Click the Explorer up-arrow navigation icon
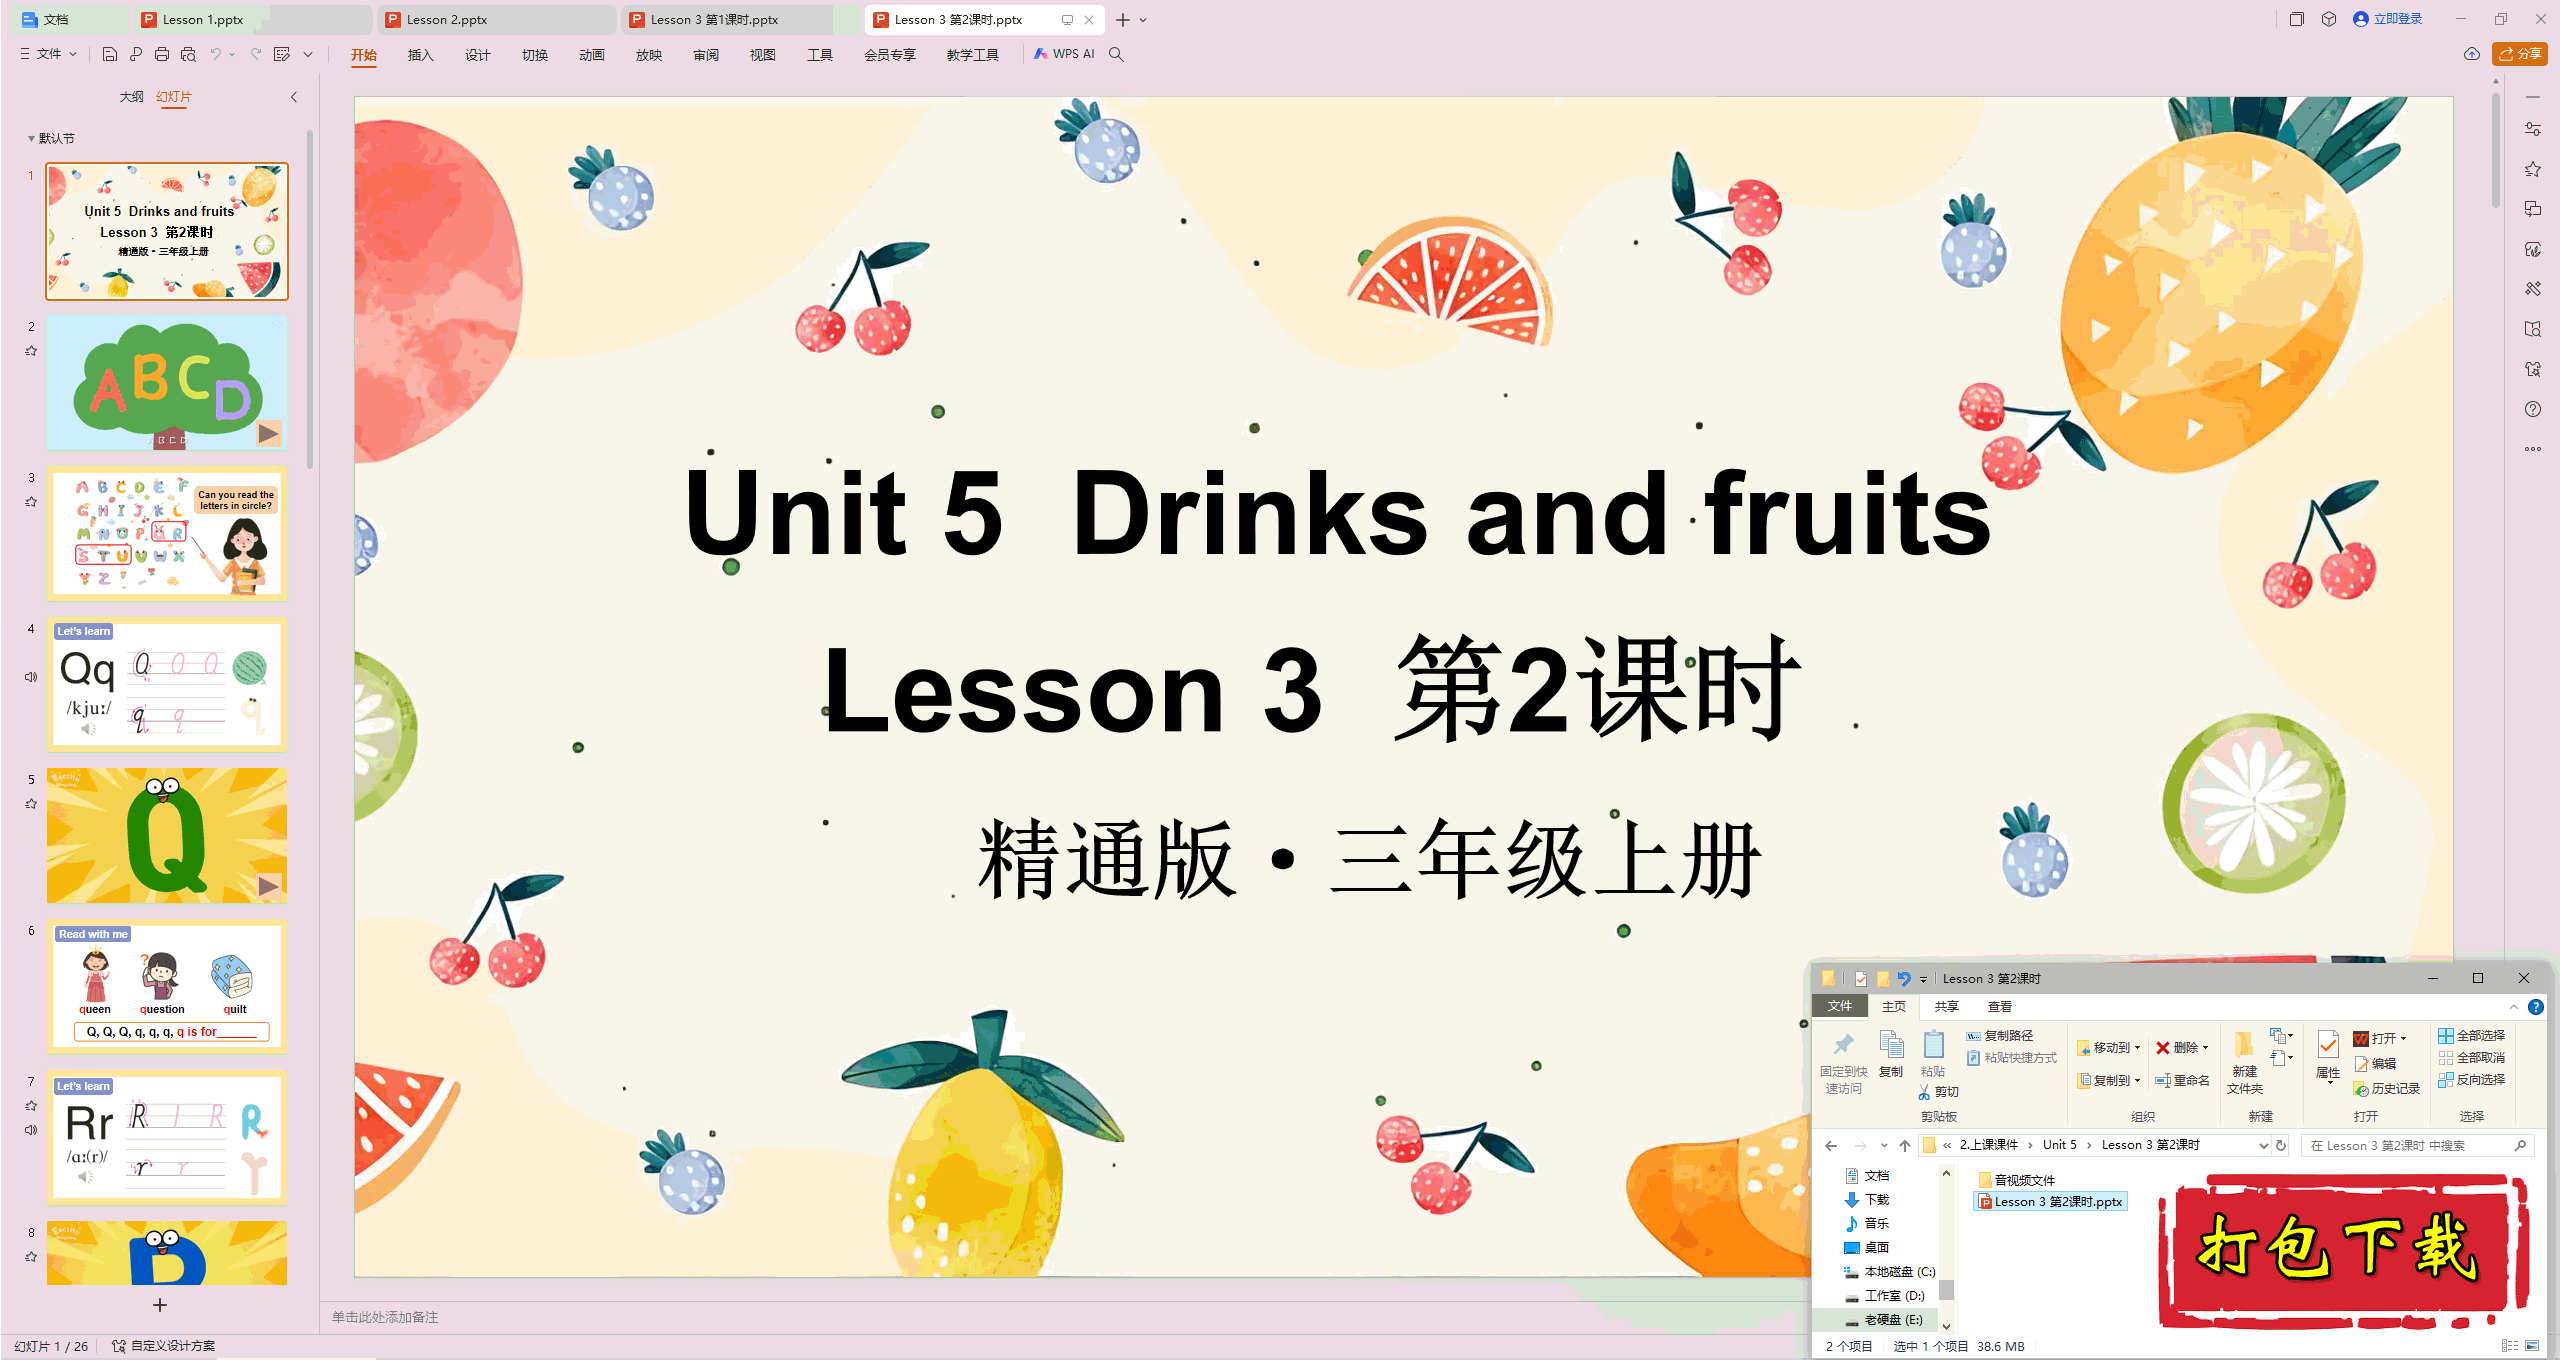Viewport: 2560px width, 1360px height. coord(1905,1145)
